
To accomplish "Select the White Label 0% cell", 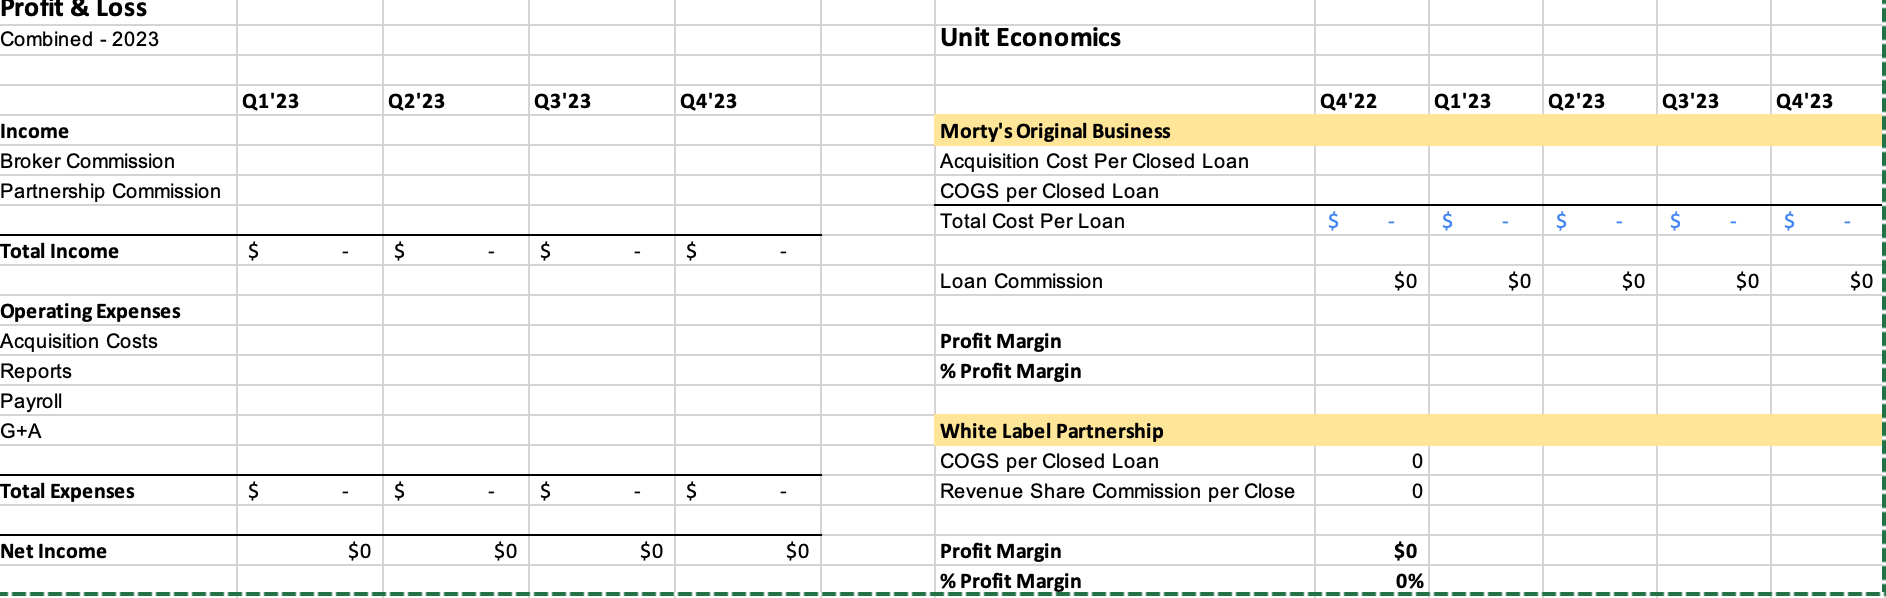I will pyautogui.click(x=1372, y=581).
